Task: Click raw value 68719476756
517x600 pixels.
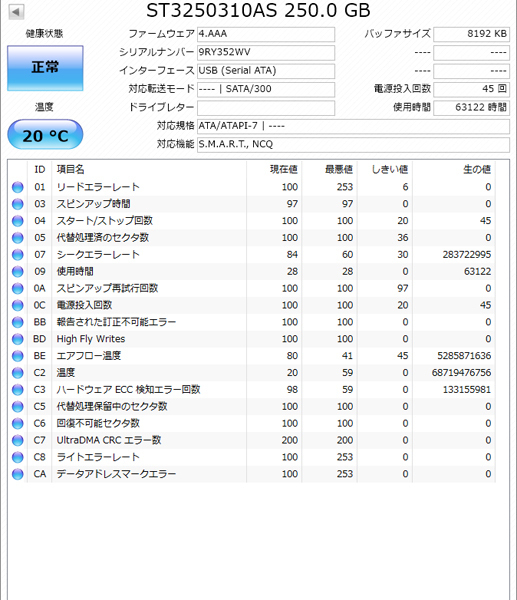Action: tap(461, 373)
